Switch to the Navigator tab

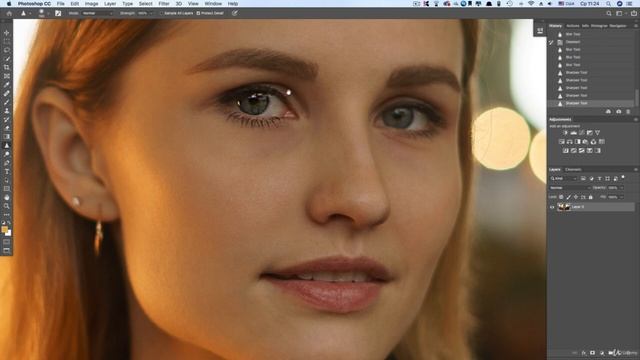click(618, 26)
